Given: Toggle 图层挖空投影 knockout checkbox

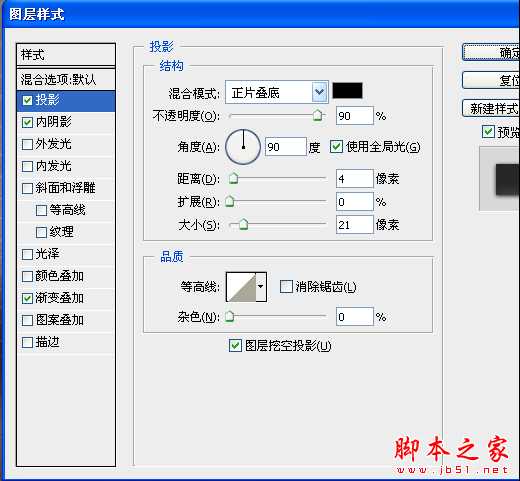Looking at the screenshot, I should coord(235,346).
